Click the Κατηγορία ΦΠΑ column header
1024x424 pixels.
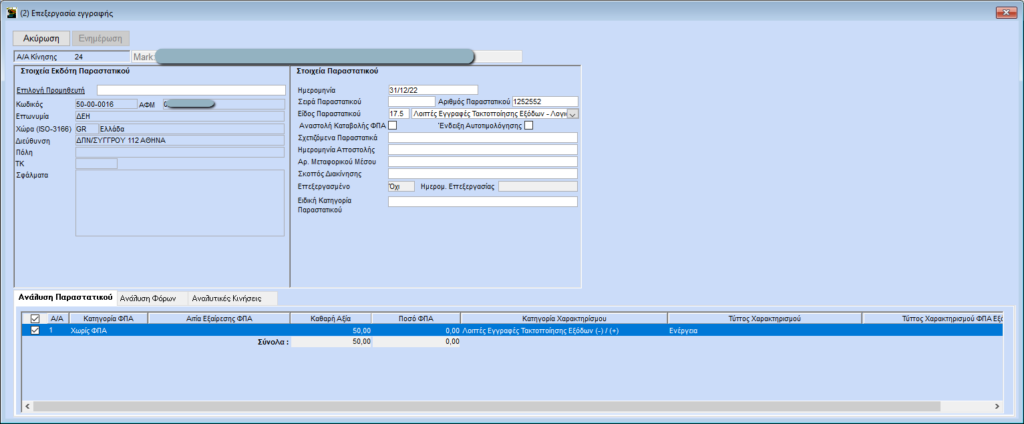point(106,318)
